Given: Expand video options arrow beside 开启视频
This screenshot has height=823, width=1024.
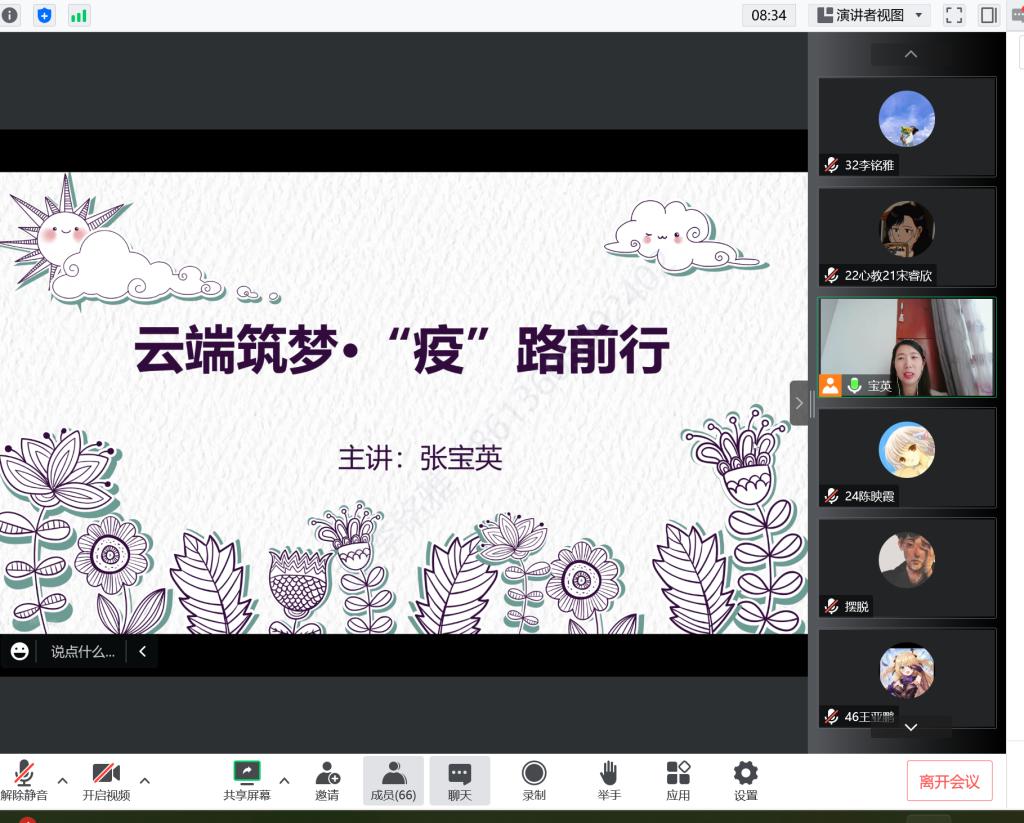Looking at the screenshot, I should point(145,780).
